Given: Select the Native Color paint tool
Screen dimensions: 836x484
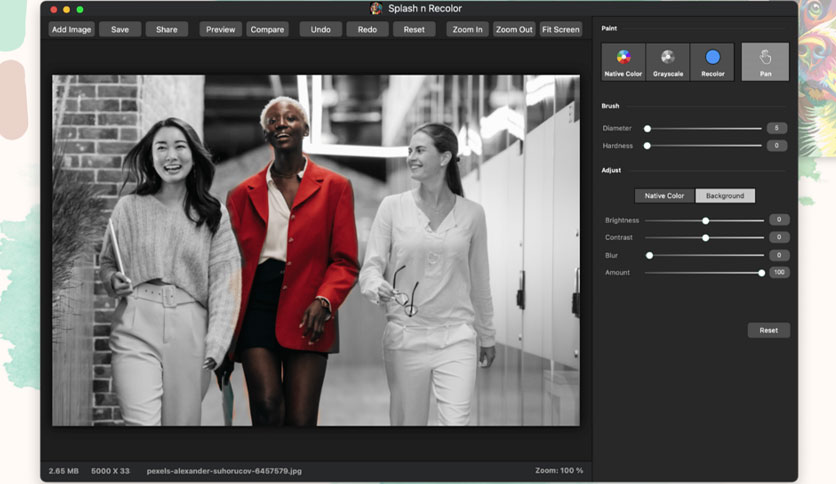Looking at the screenshot, I should point(623,62).
